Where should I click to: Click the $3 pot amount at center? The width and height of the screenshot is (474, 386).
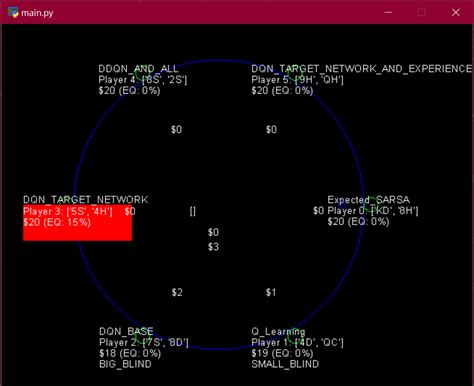213,247
